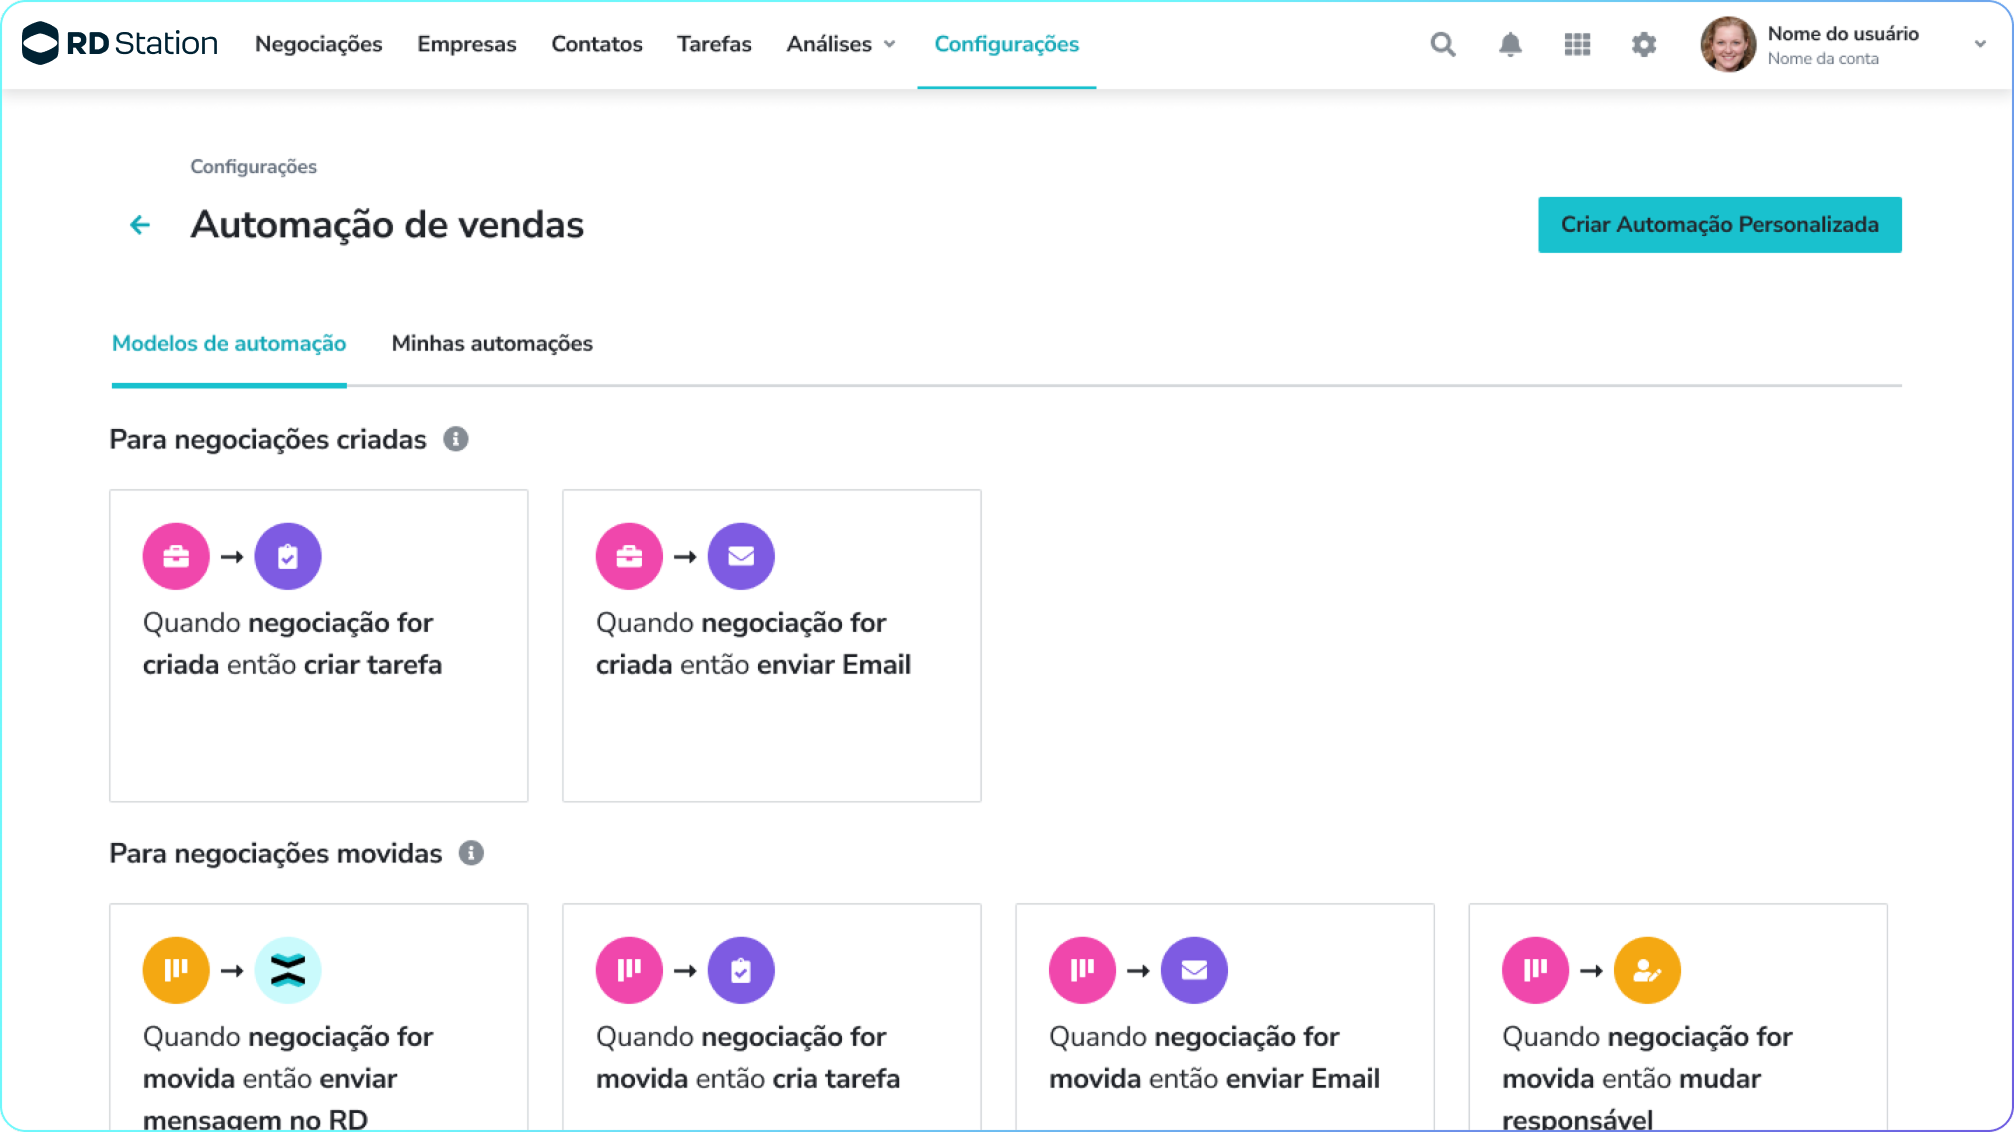The width and height of the screenshot is (2014, 1132).
Task: Open the search magnifier icon
Action: tap(1442, 44)
